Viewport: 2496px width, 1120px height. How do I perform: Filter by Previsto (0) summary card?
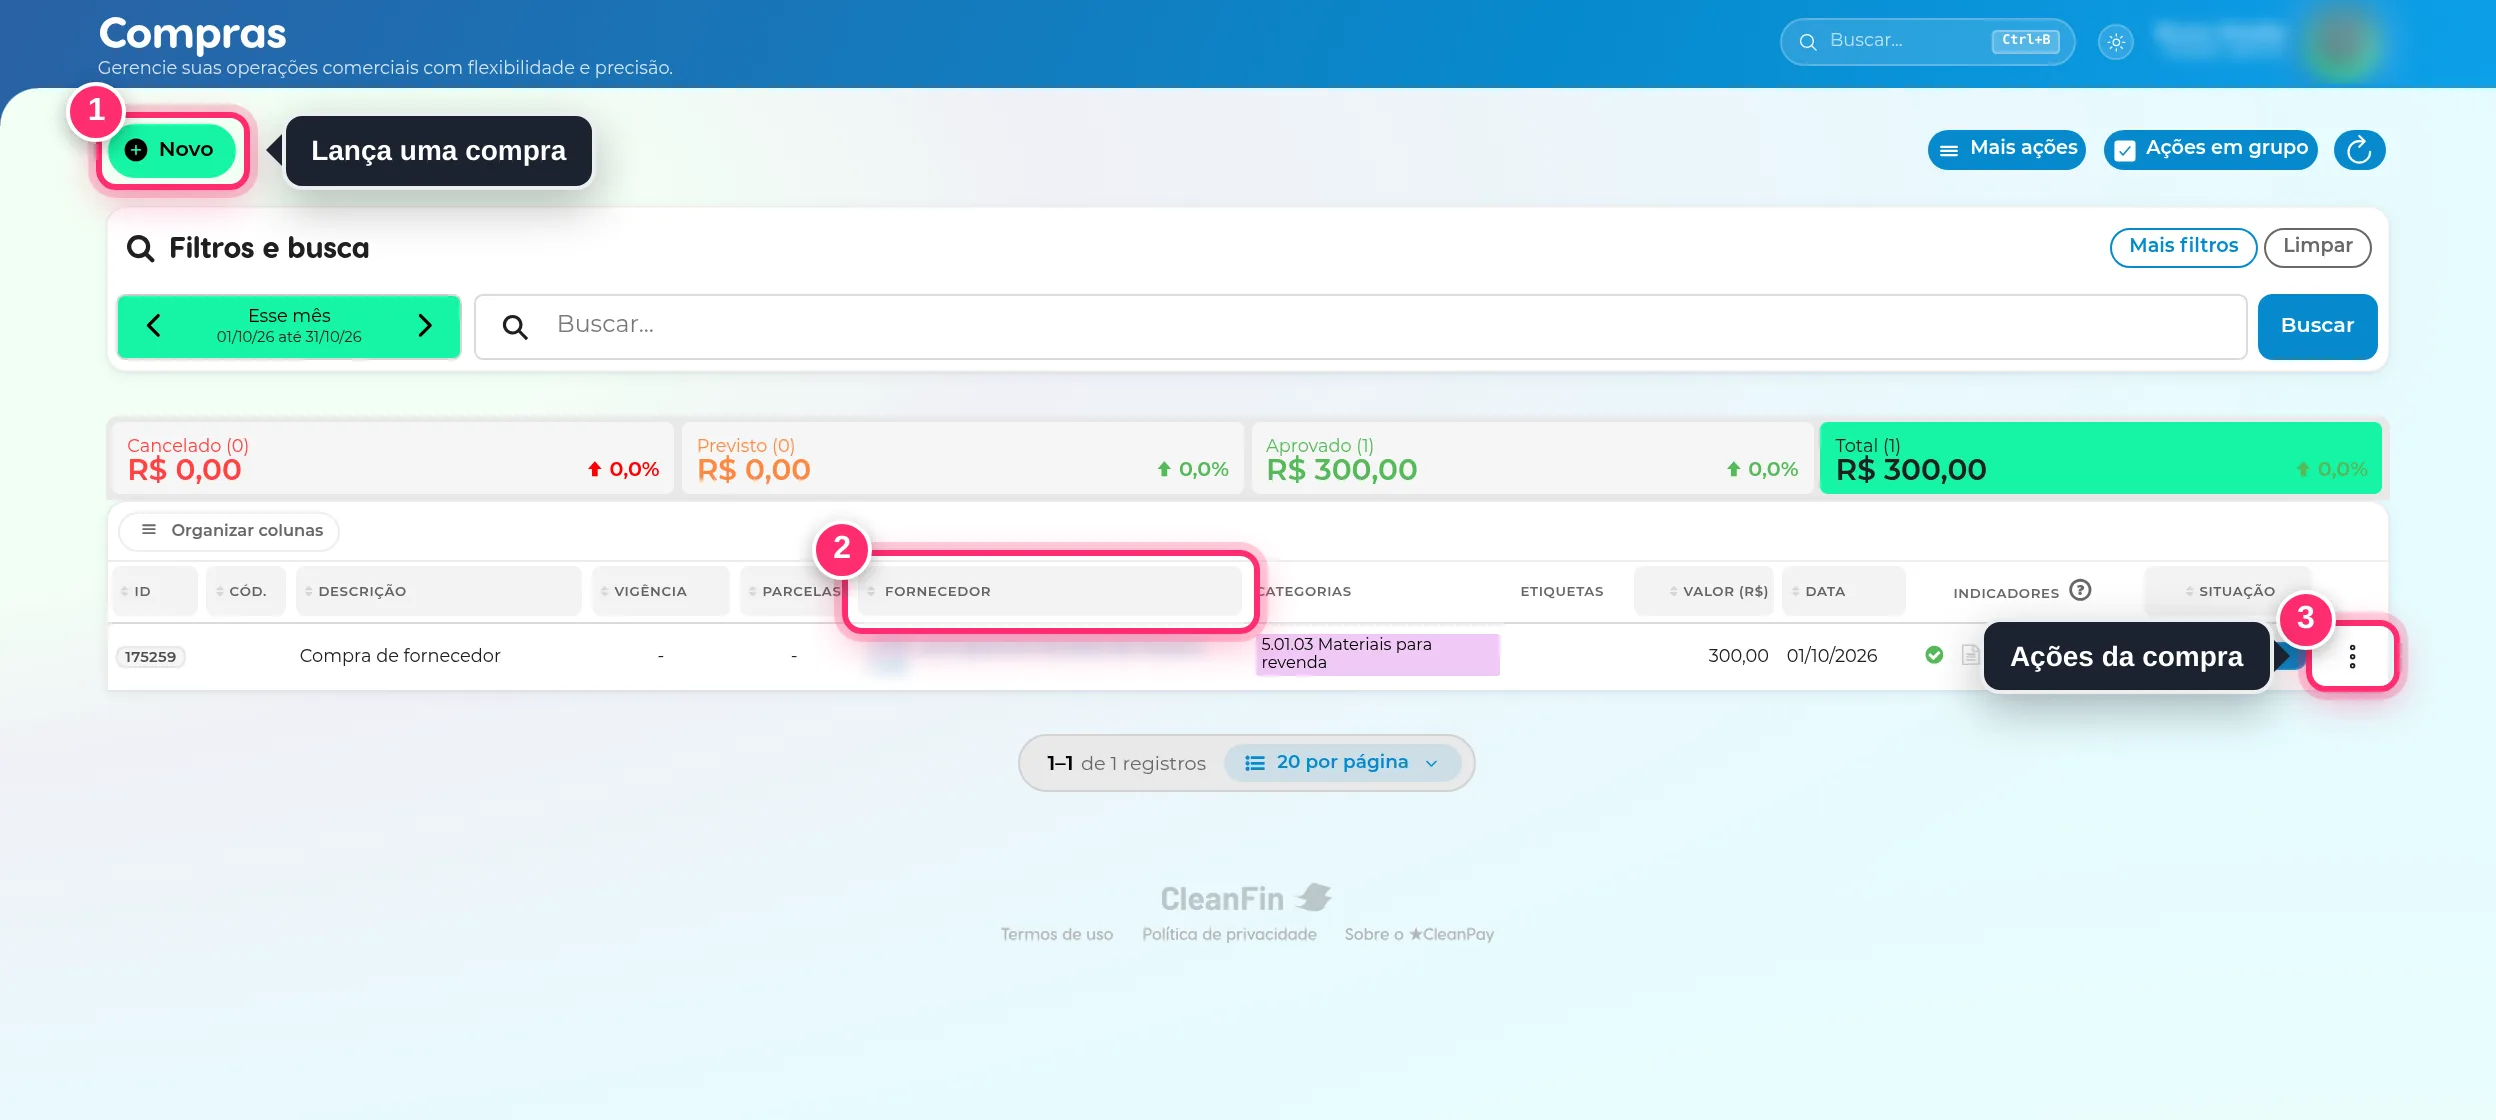coord(962,458)
